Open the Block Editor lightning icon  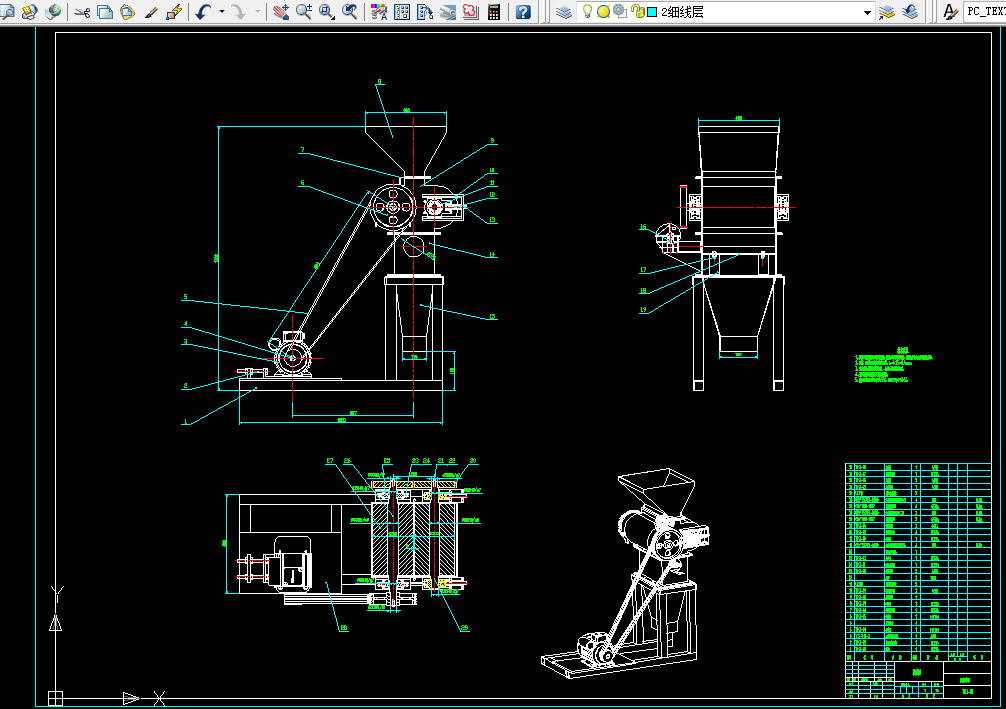coord(174,12)
